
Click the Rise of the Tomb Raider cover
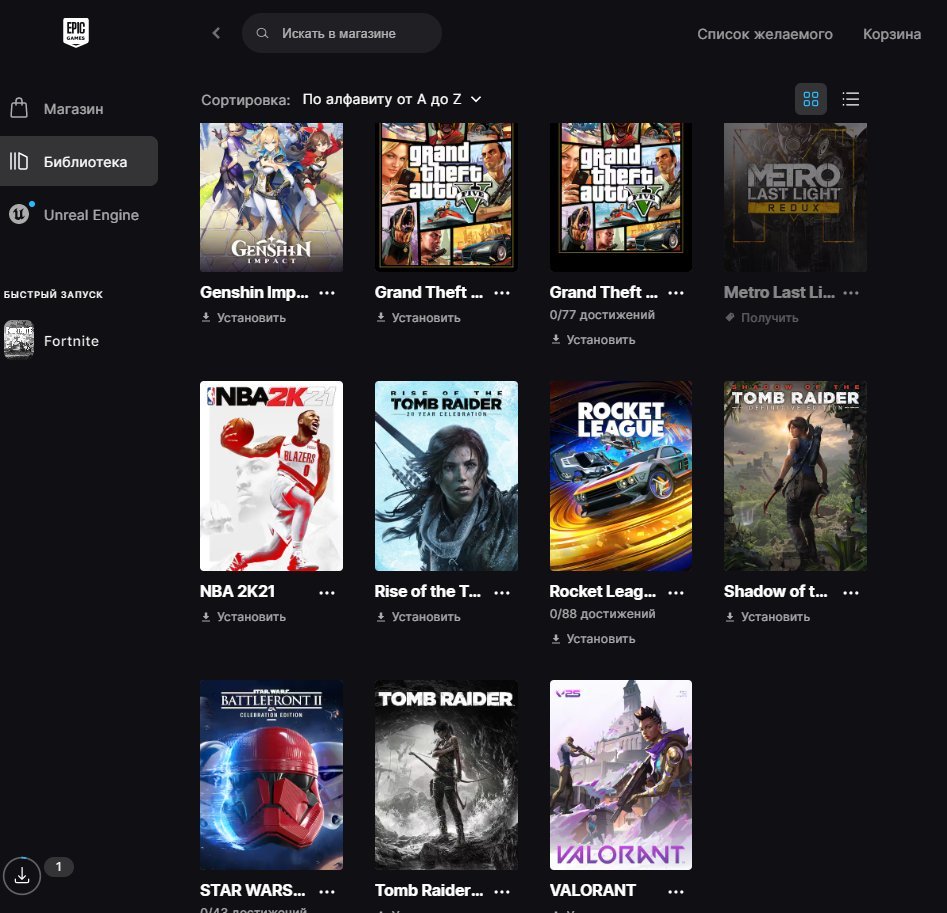point(446,476)
